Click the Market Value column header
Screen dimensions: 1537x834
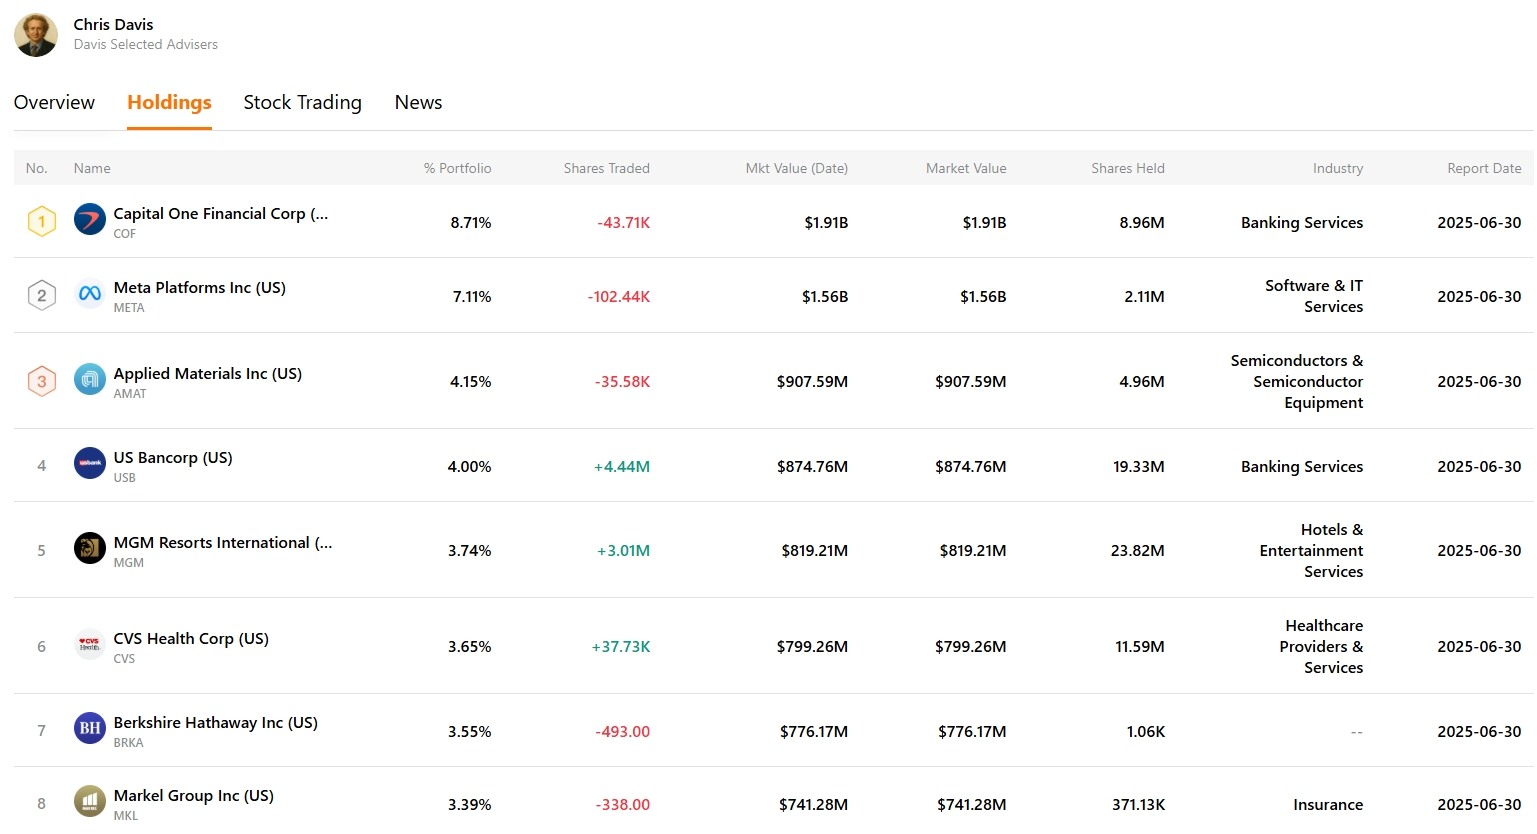pyautogui.click(x=966, y=168)
